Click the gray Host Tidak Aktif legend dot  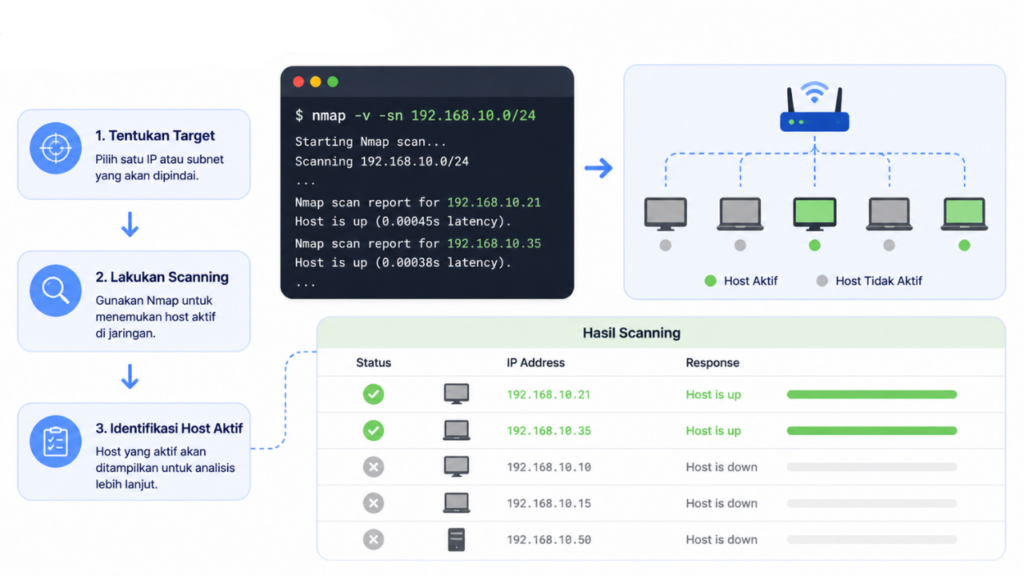822,281
